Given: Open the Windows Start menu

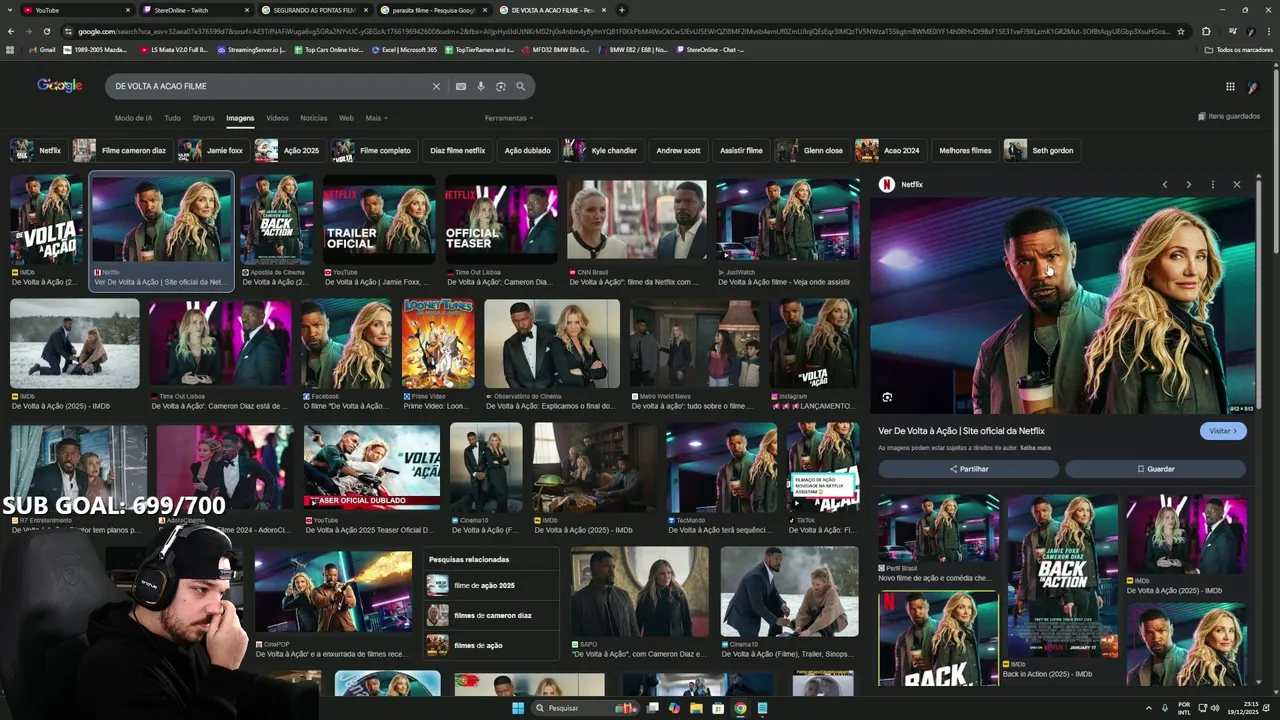Looking at the screenshot, I should (518, 708).
